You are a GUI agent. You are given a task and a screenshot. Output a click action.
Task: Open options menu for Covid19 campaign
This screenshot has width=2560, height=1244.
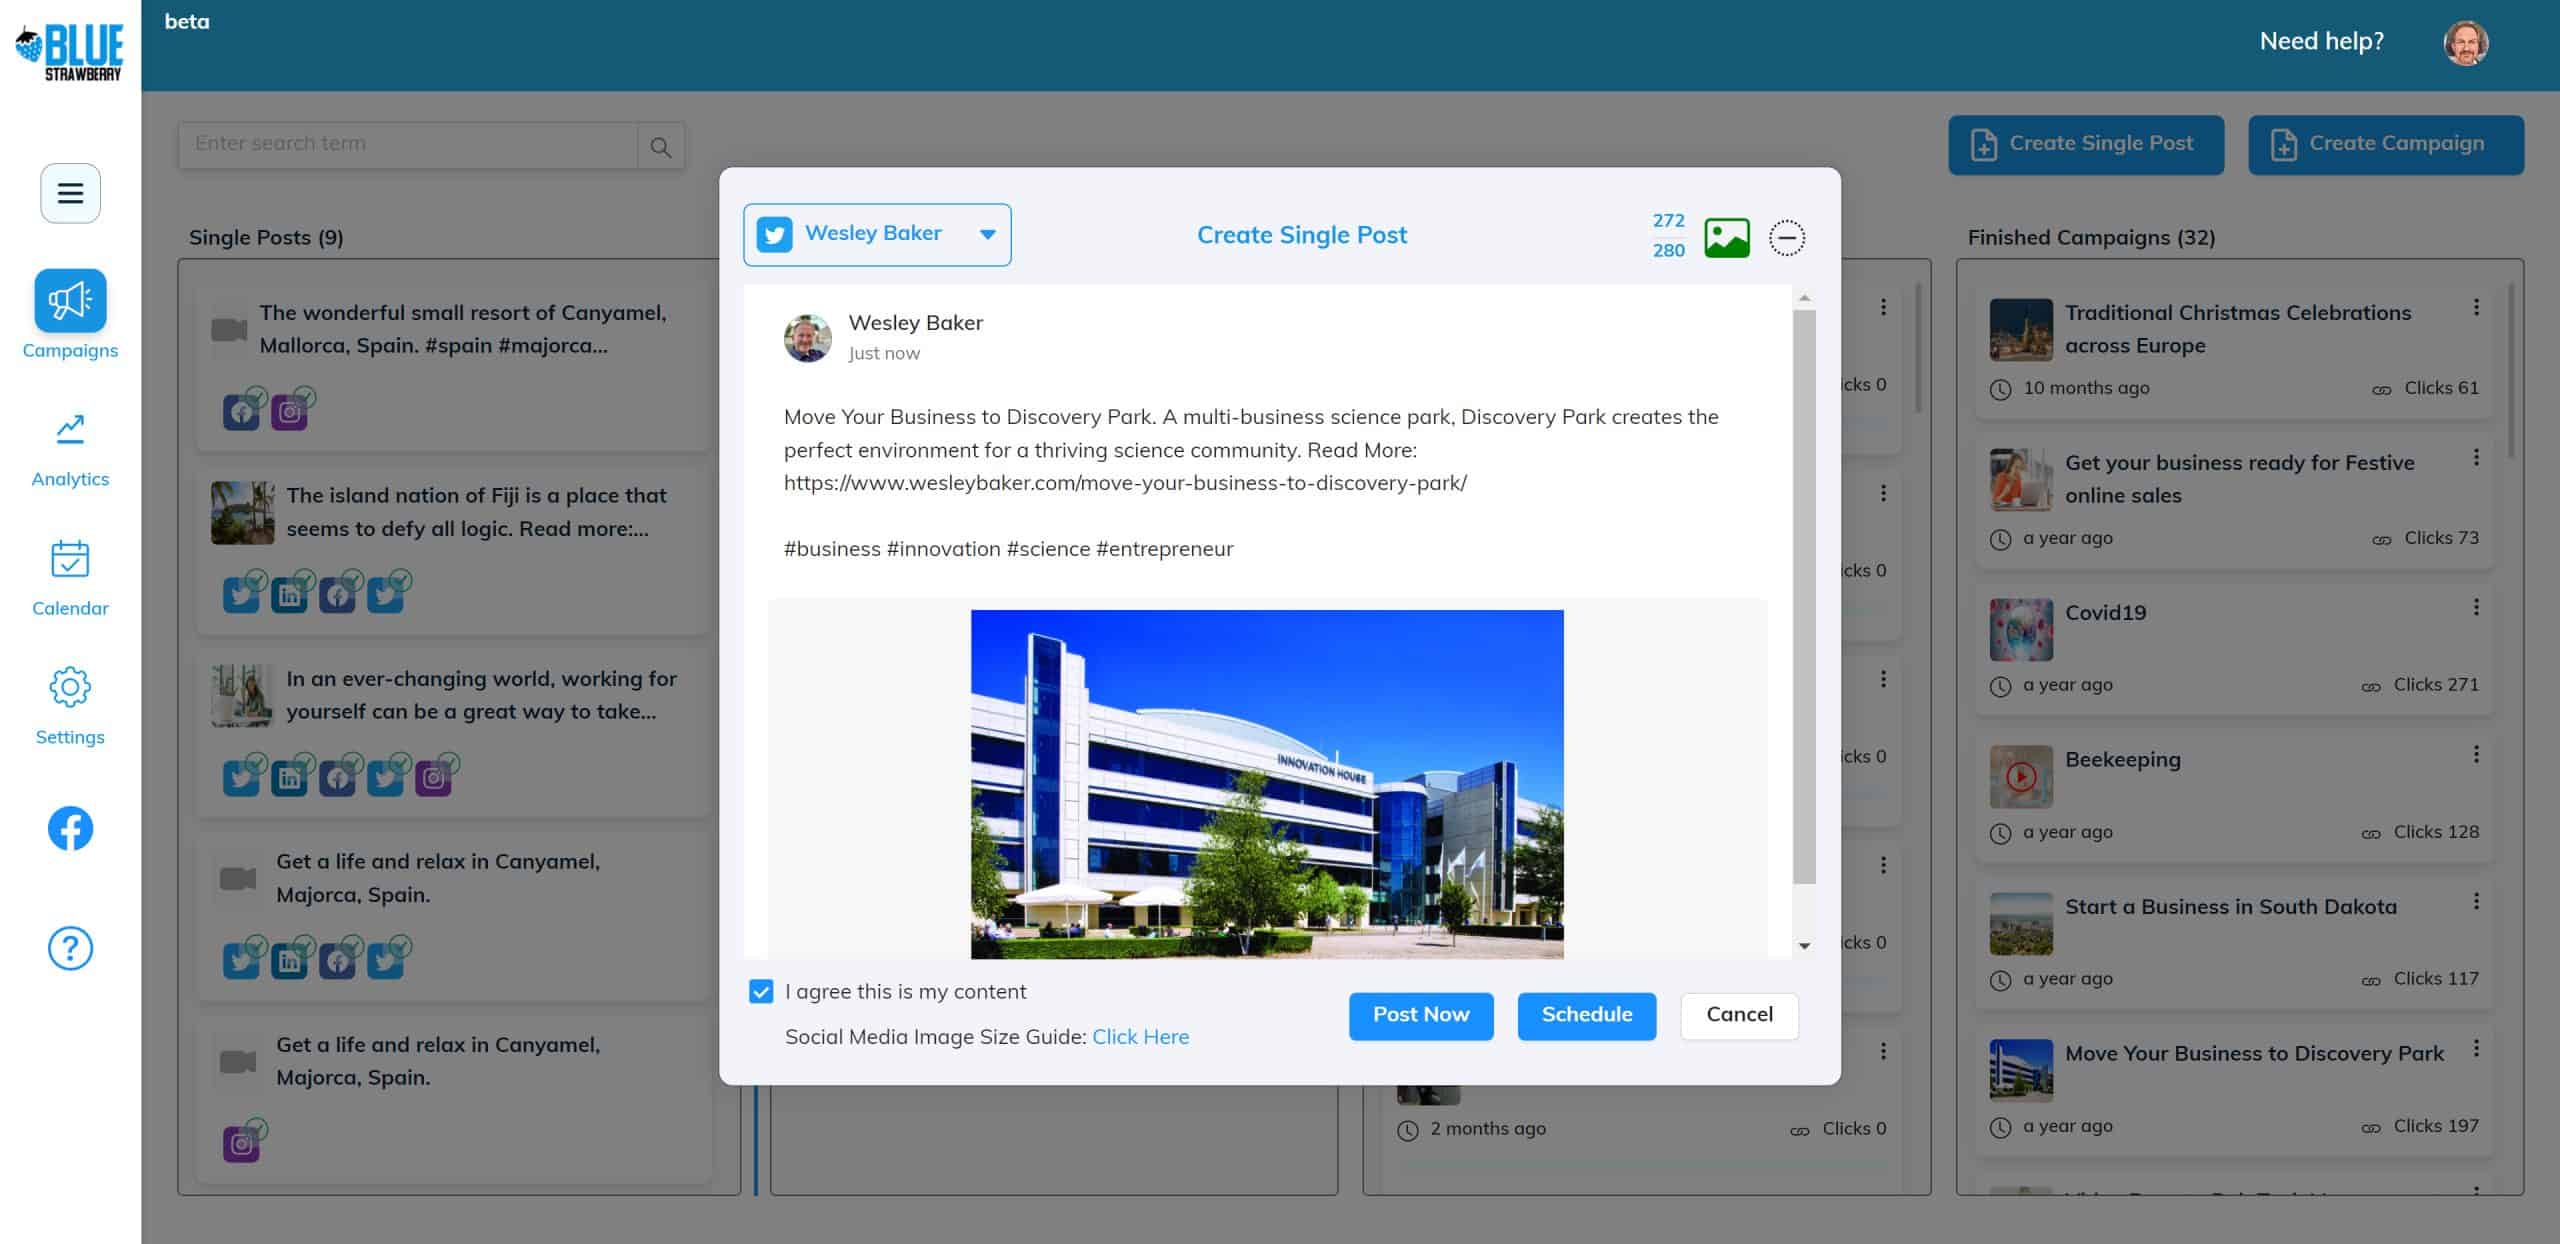coord(2476,607)
